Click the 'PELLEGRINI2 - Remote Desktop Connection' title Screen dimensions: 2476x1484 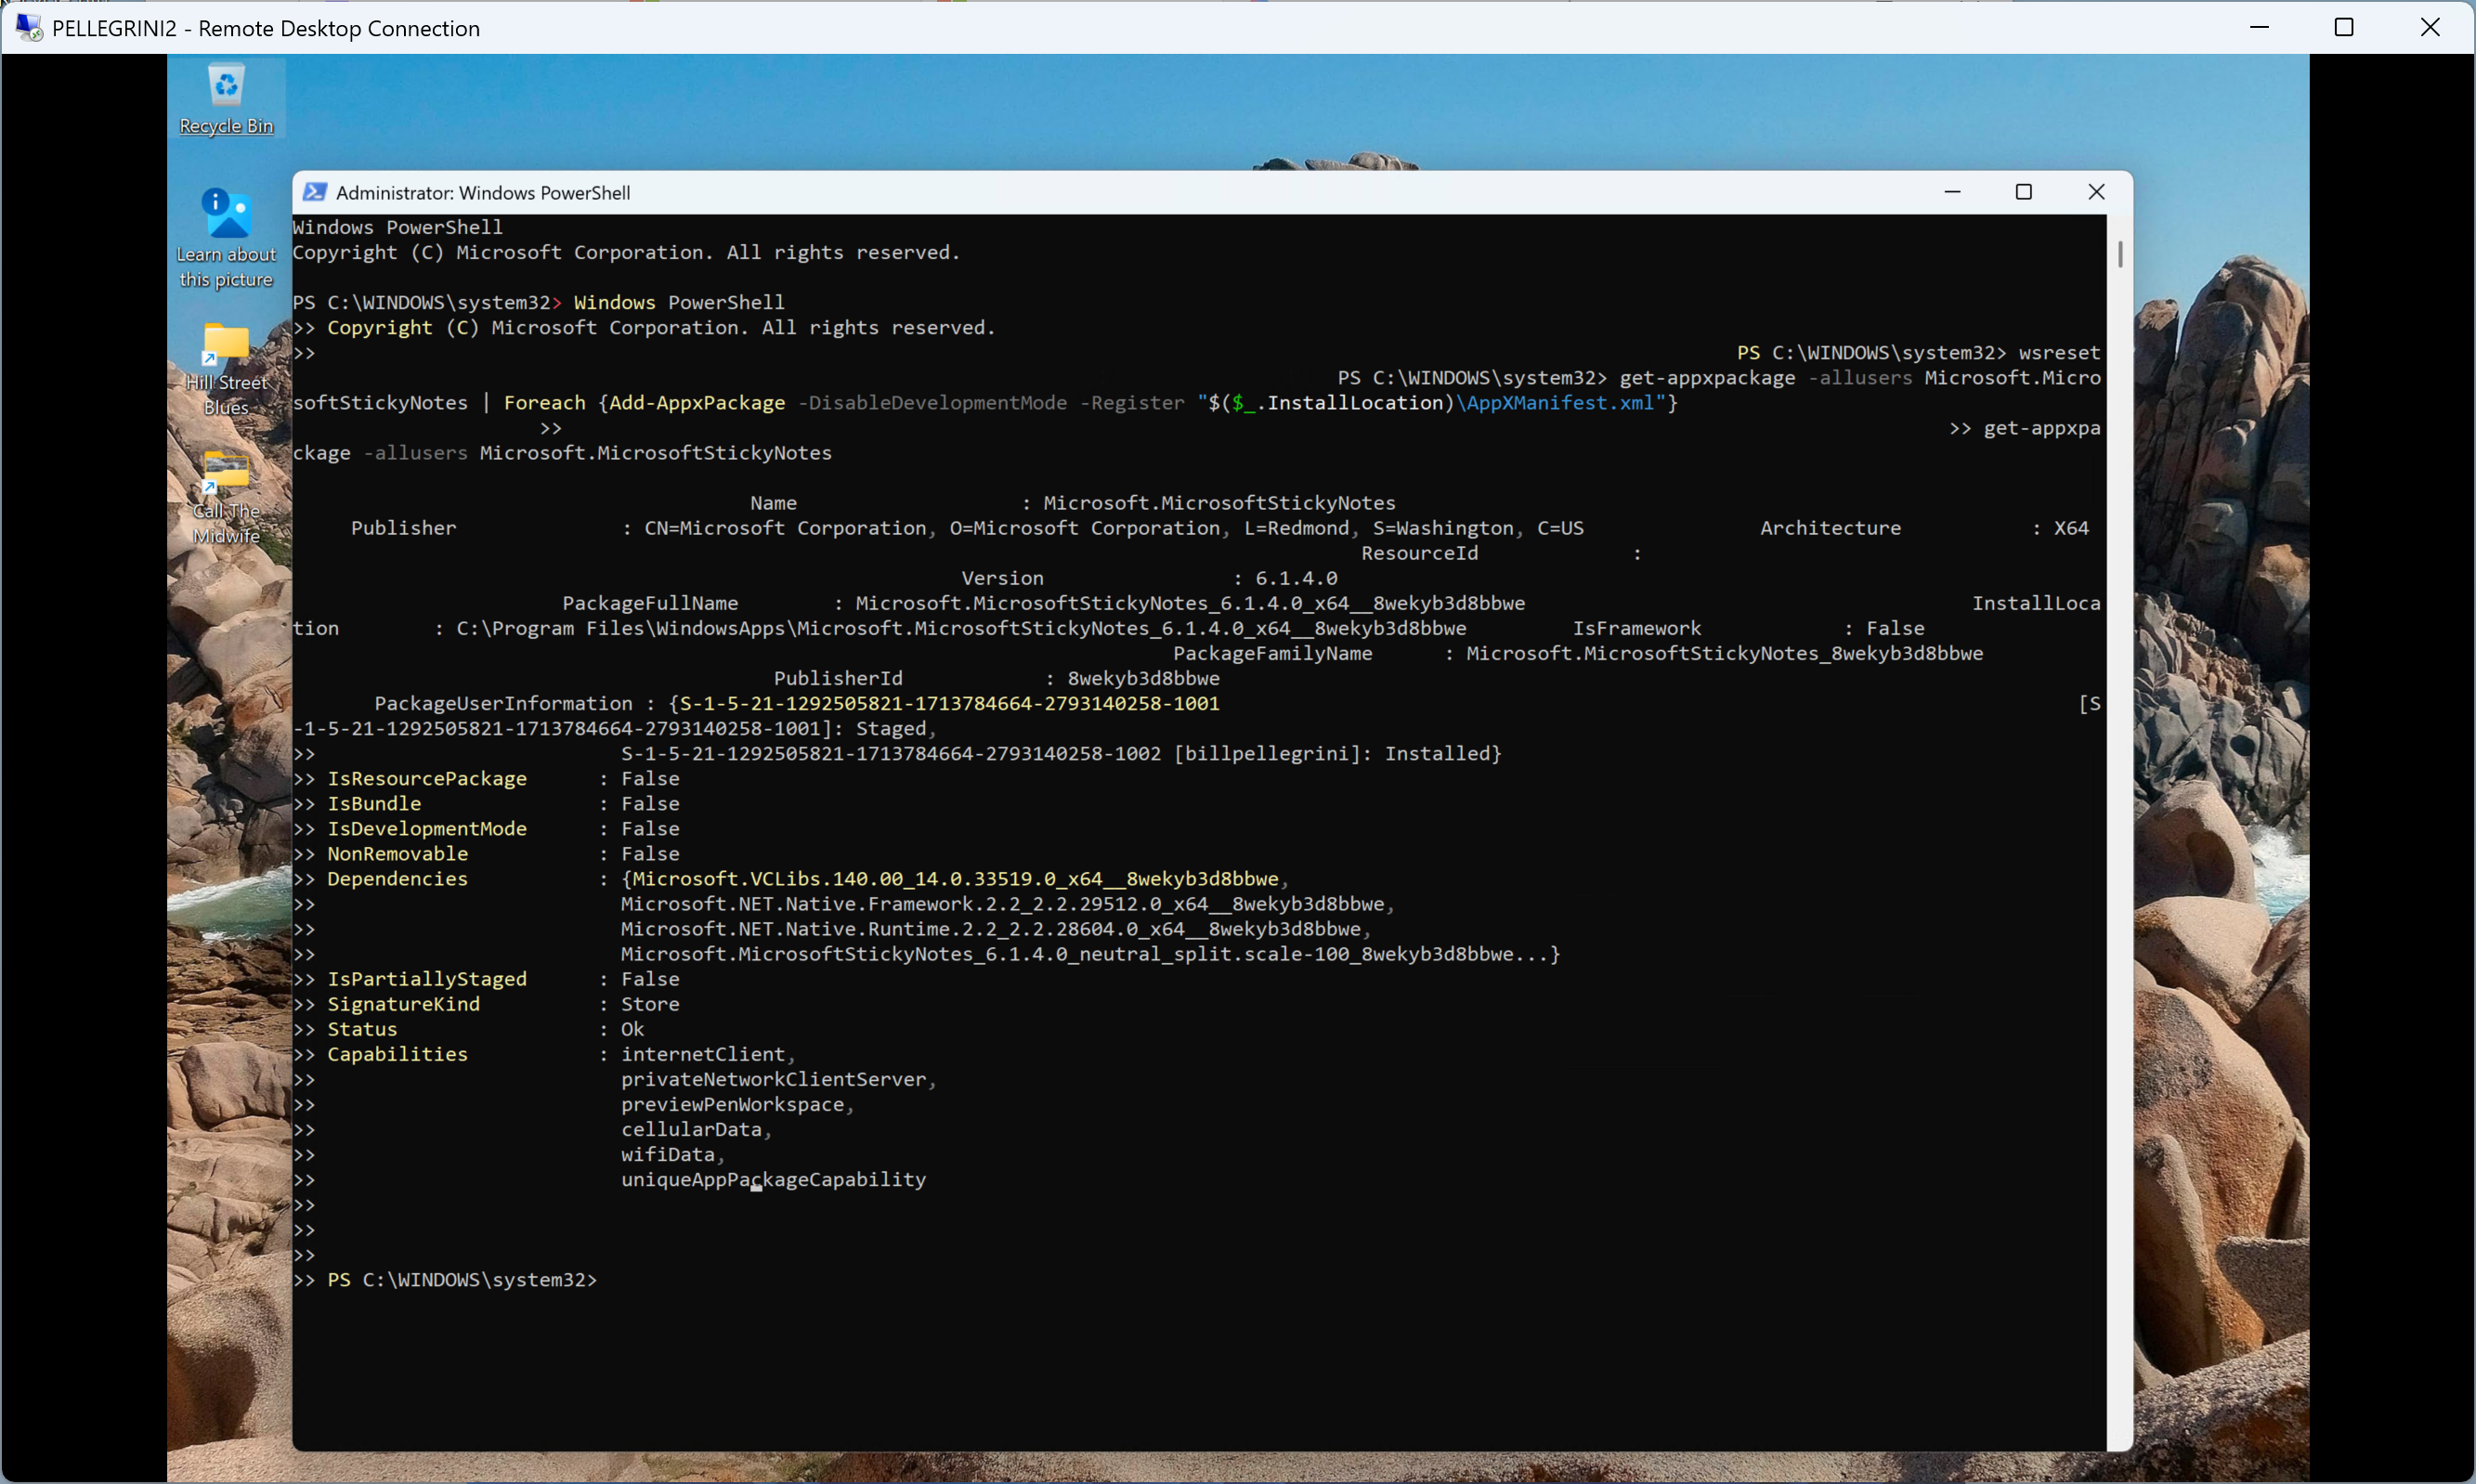266,28
